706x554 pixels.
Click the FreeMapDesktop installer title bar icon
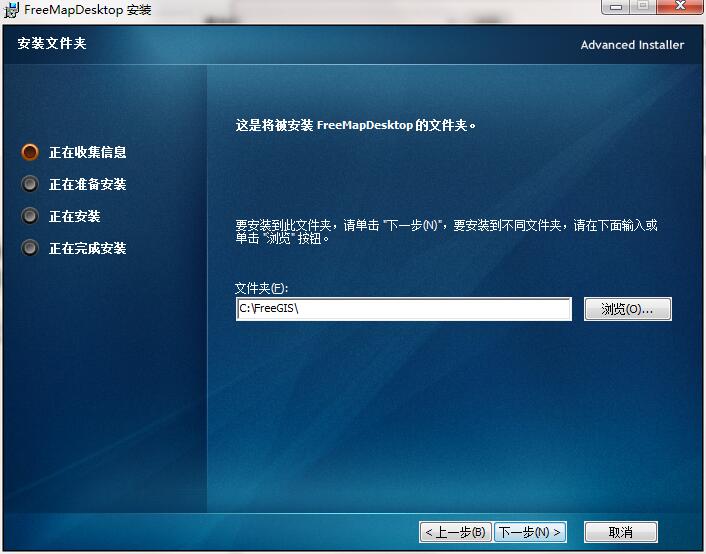(11, 9)
